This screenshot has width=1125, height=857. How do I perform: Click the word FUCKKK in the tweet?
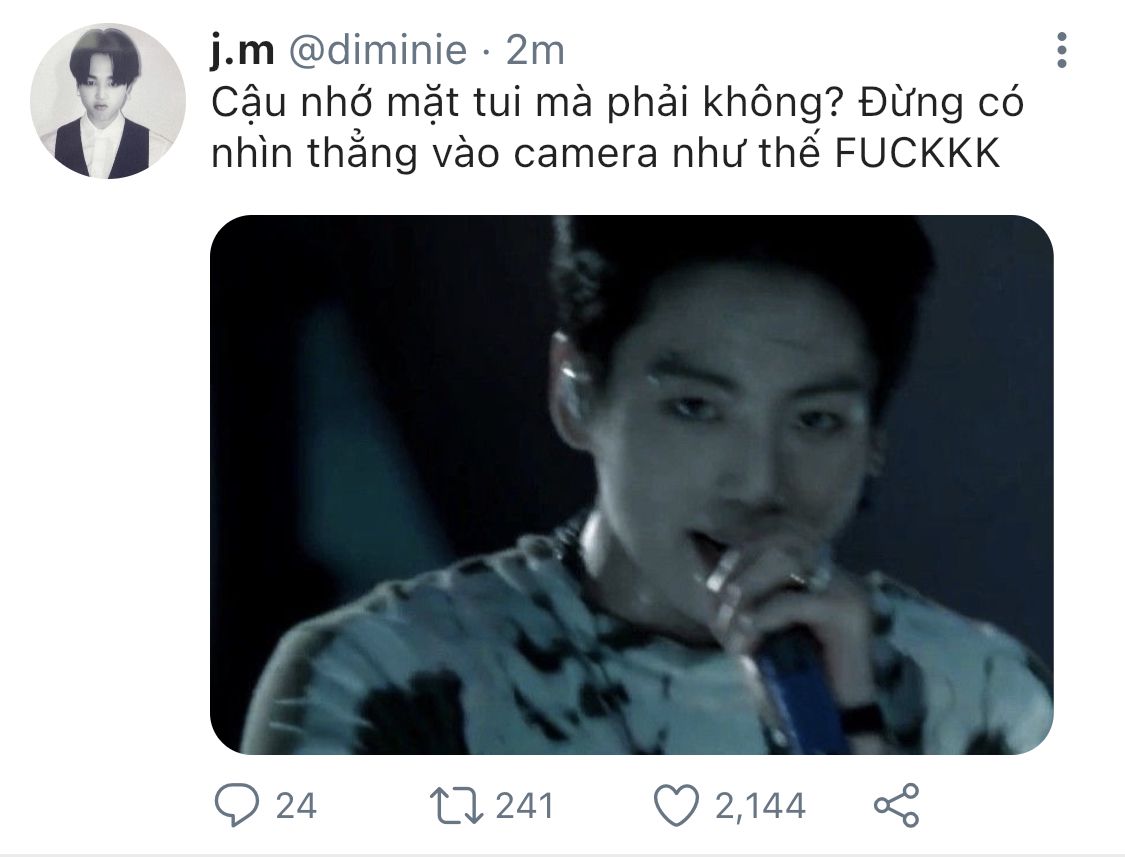(x=918, y=153)
